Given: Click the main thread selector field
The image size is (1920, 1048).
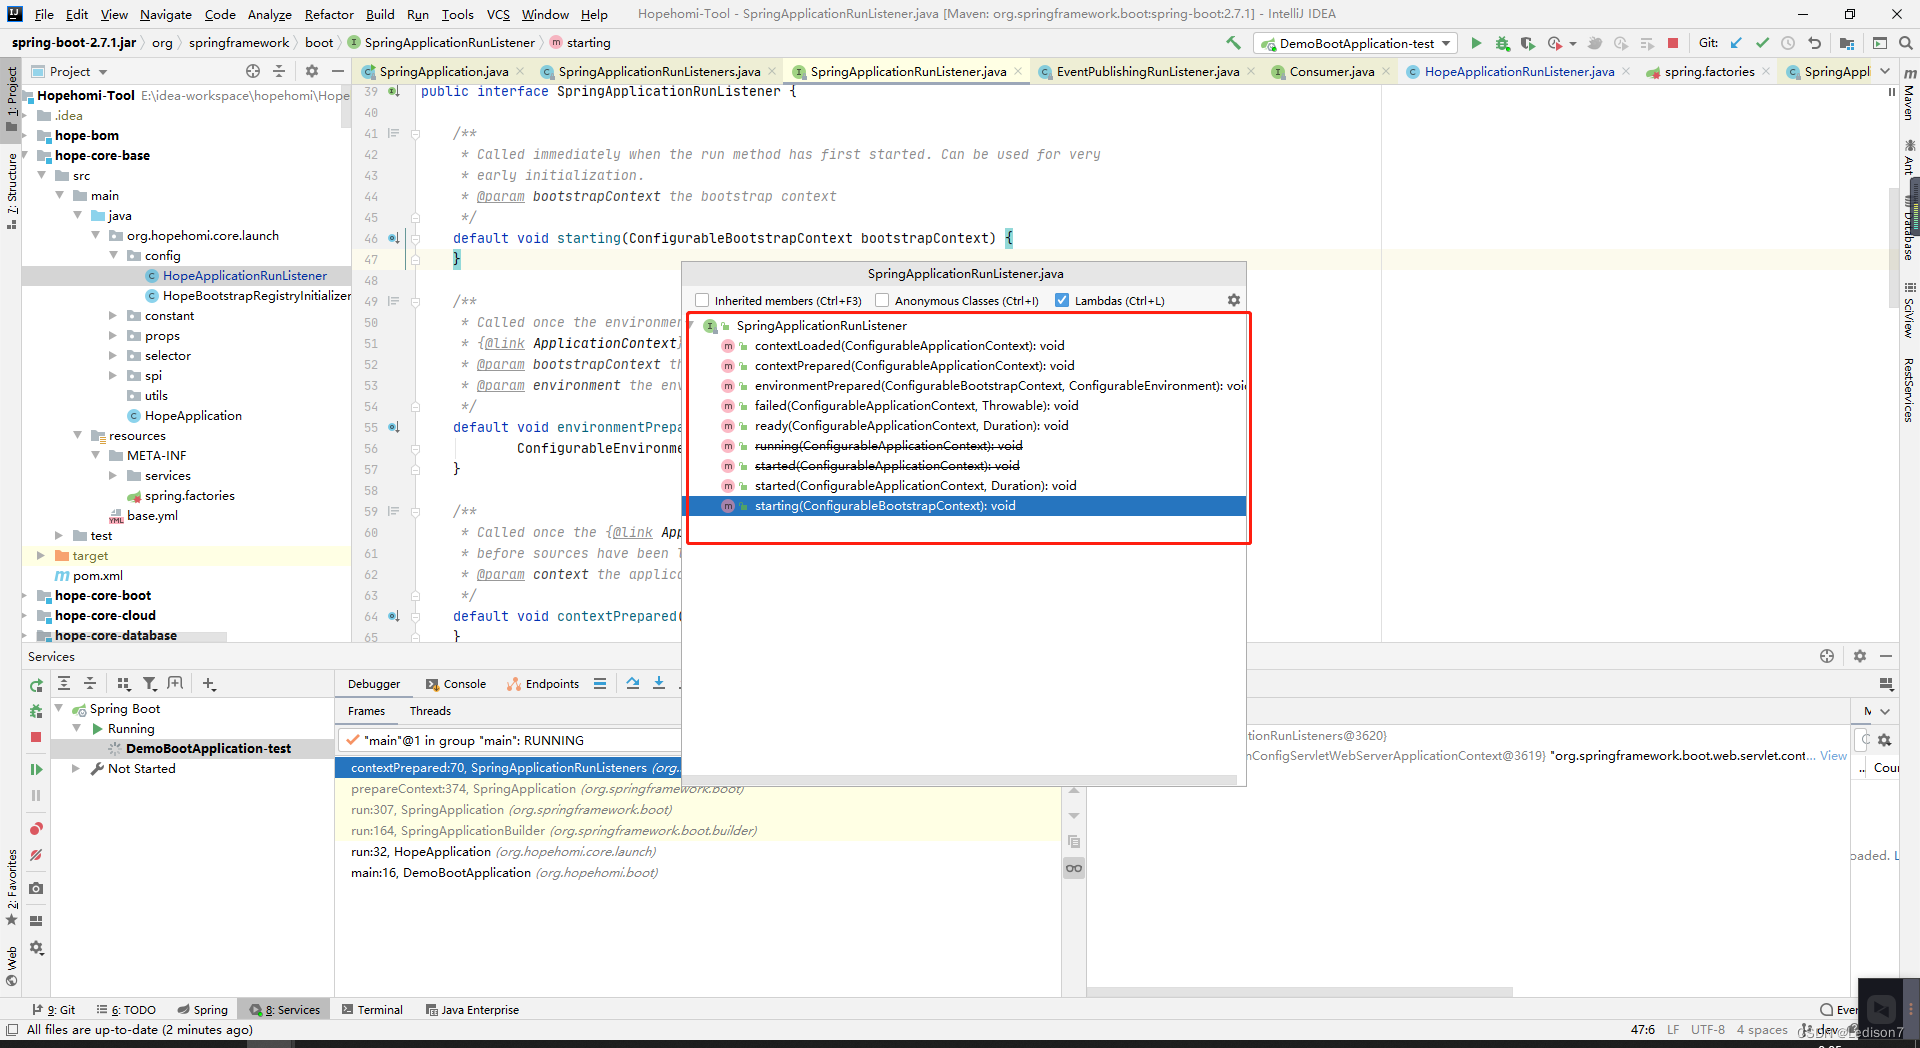Looking at the screenshot, I should point(510,741).
